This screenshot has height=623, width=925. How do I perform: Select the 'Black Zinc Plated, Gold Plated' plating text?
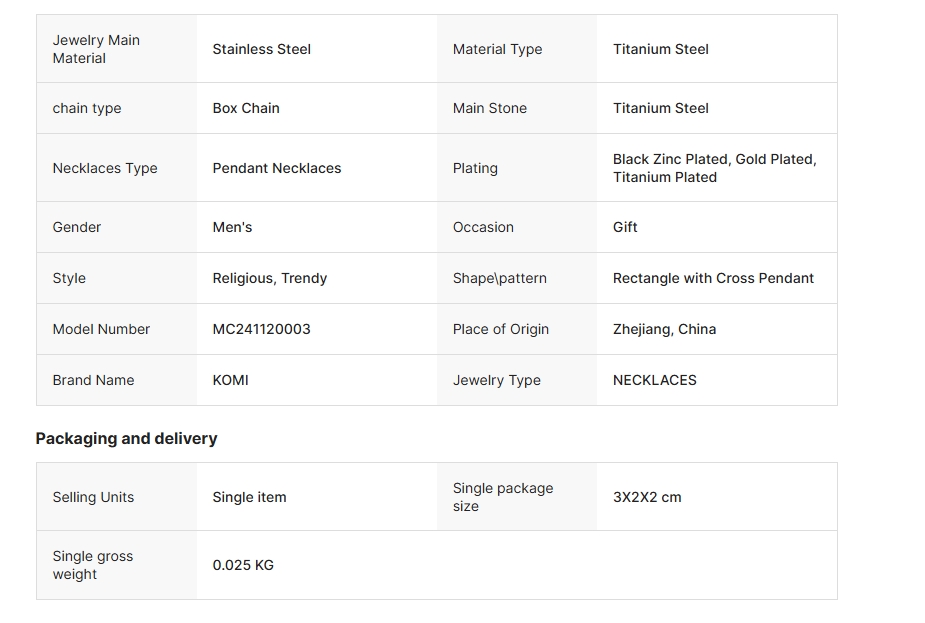[x=714, y=159]
